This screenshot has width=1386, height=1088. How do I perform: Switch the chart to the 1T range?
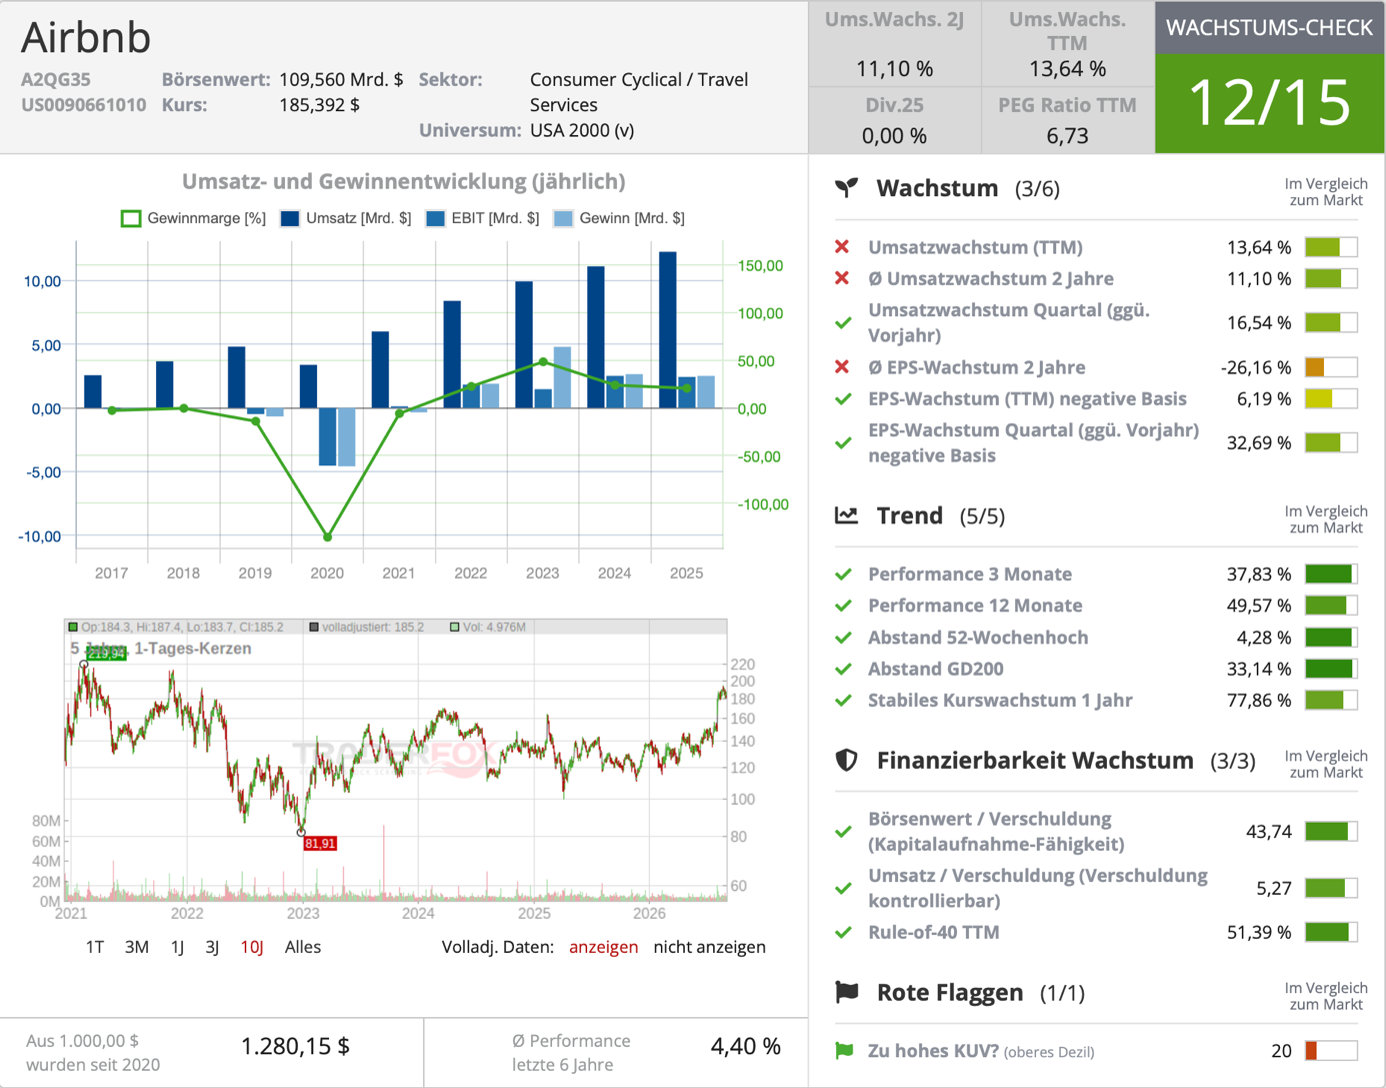coord(95,947)
